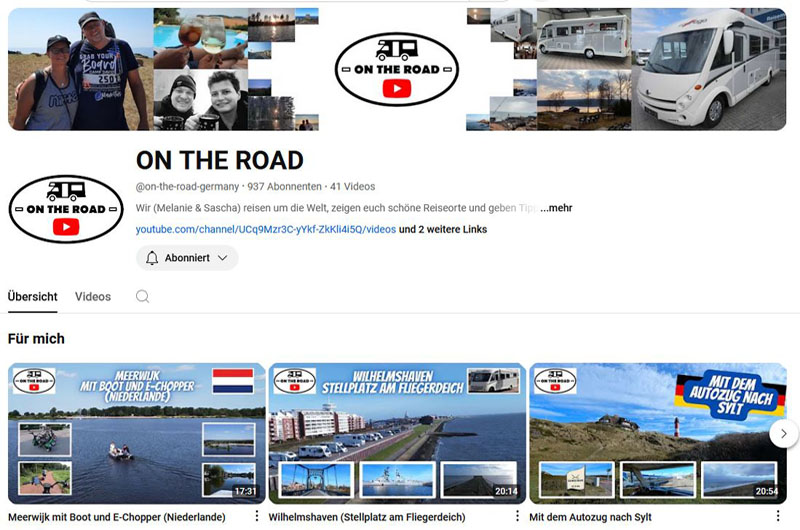800x530 pixels.
Task: Expand the Abonniert dropdown chevron
Action: 222,258
